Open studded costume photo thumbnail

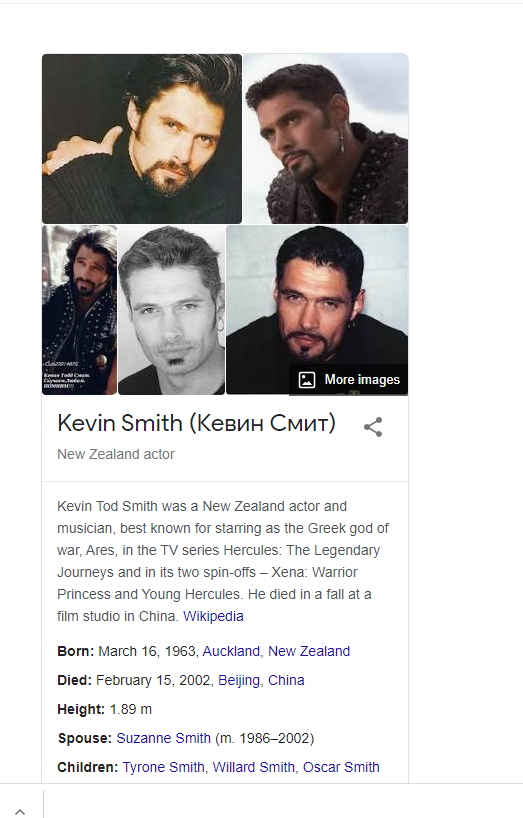point(79,310)
